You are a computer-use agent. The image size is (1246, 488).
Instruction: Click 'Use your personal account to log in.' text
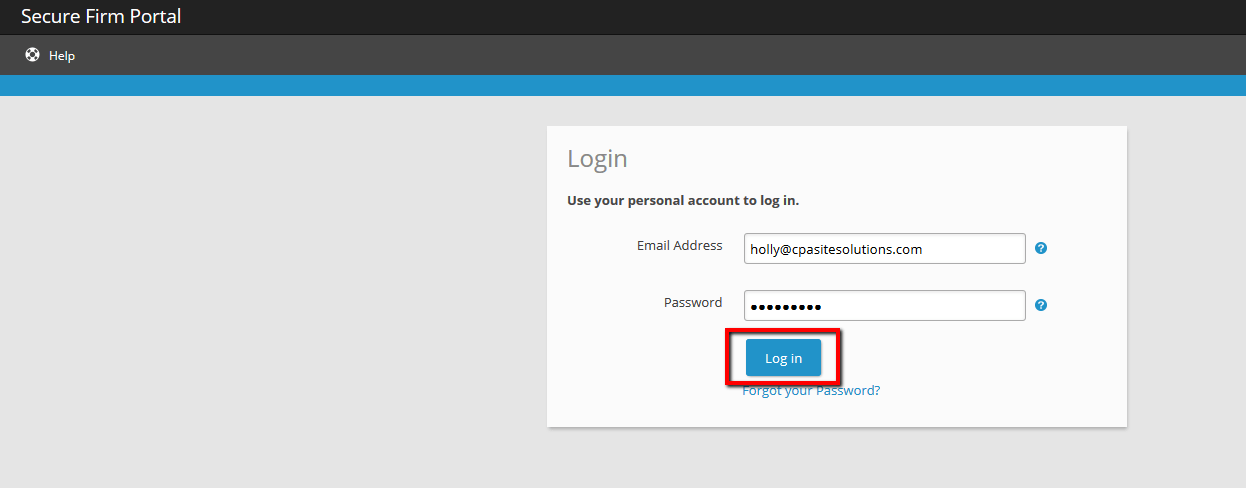coord(683,200)
